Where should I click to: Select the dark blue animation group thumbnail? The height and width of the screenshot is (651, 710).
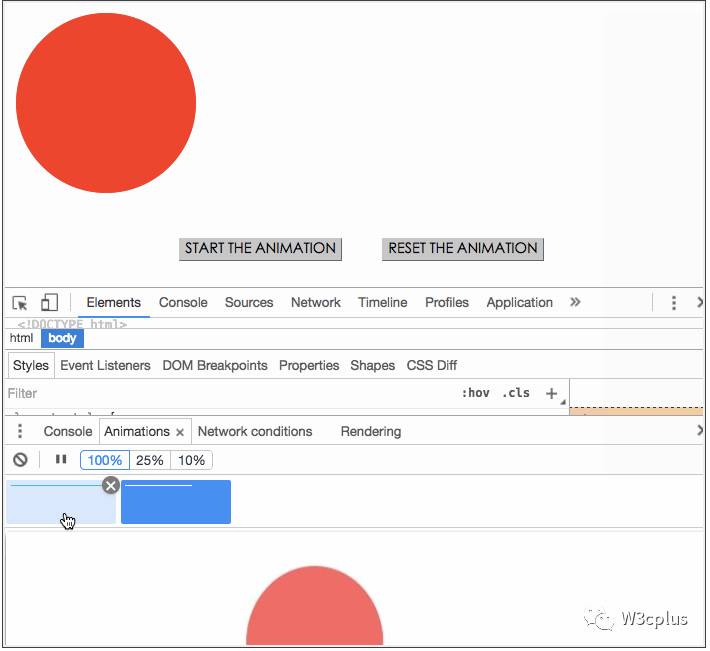point(176,502)
